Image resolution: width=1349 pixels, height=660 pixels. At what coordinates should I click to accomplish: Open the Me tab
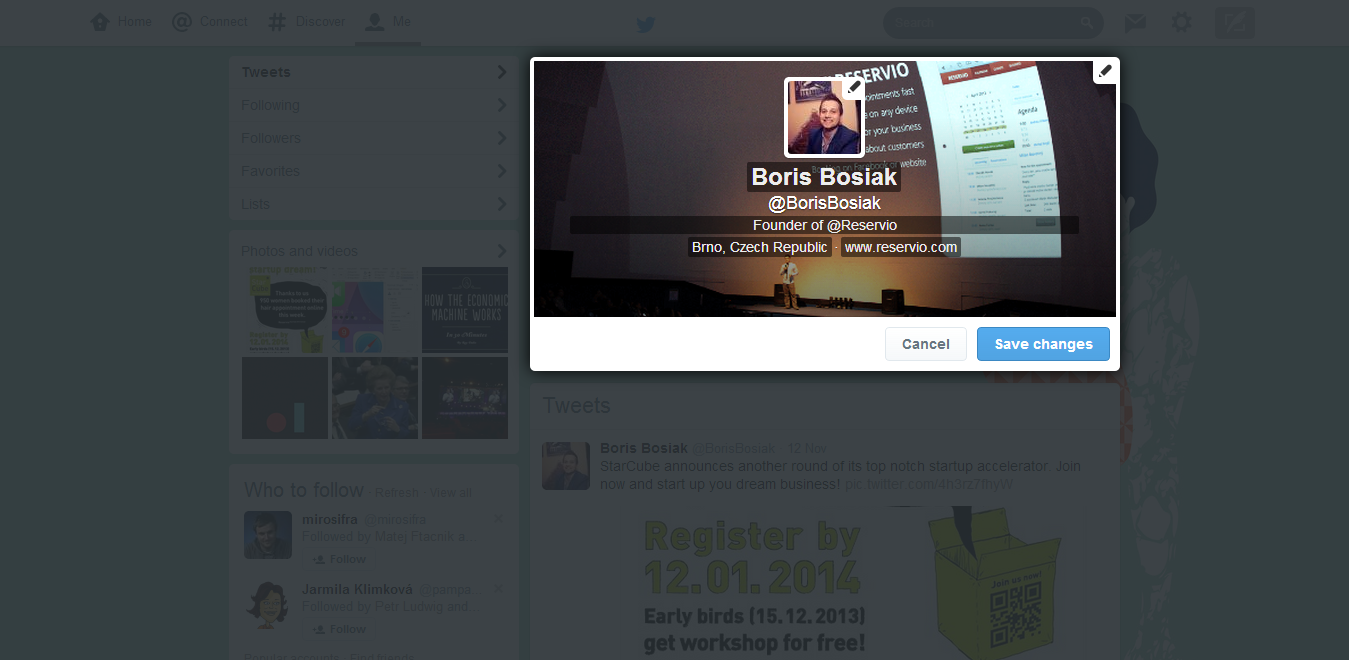tap(388, 21)
